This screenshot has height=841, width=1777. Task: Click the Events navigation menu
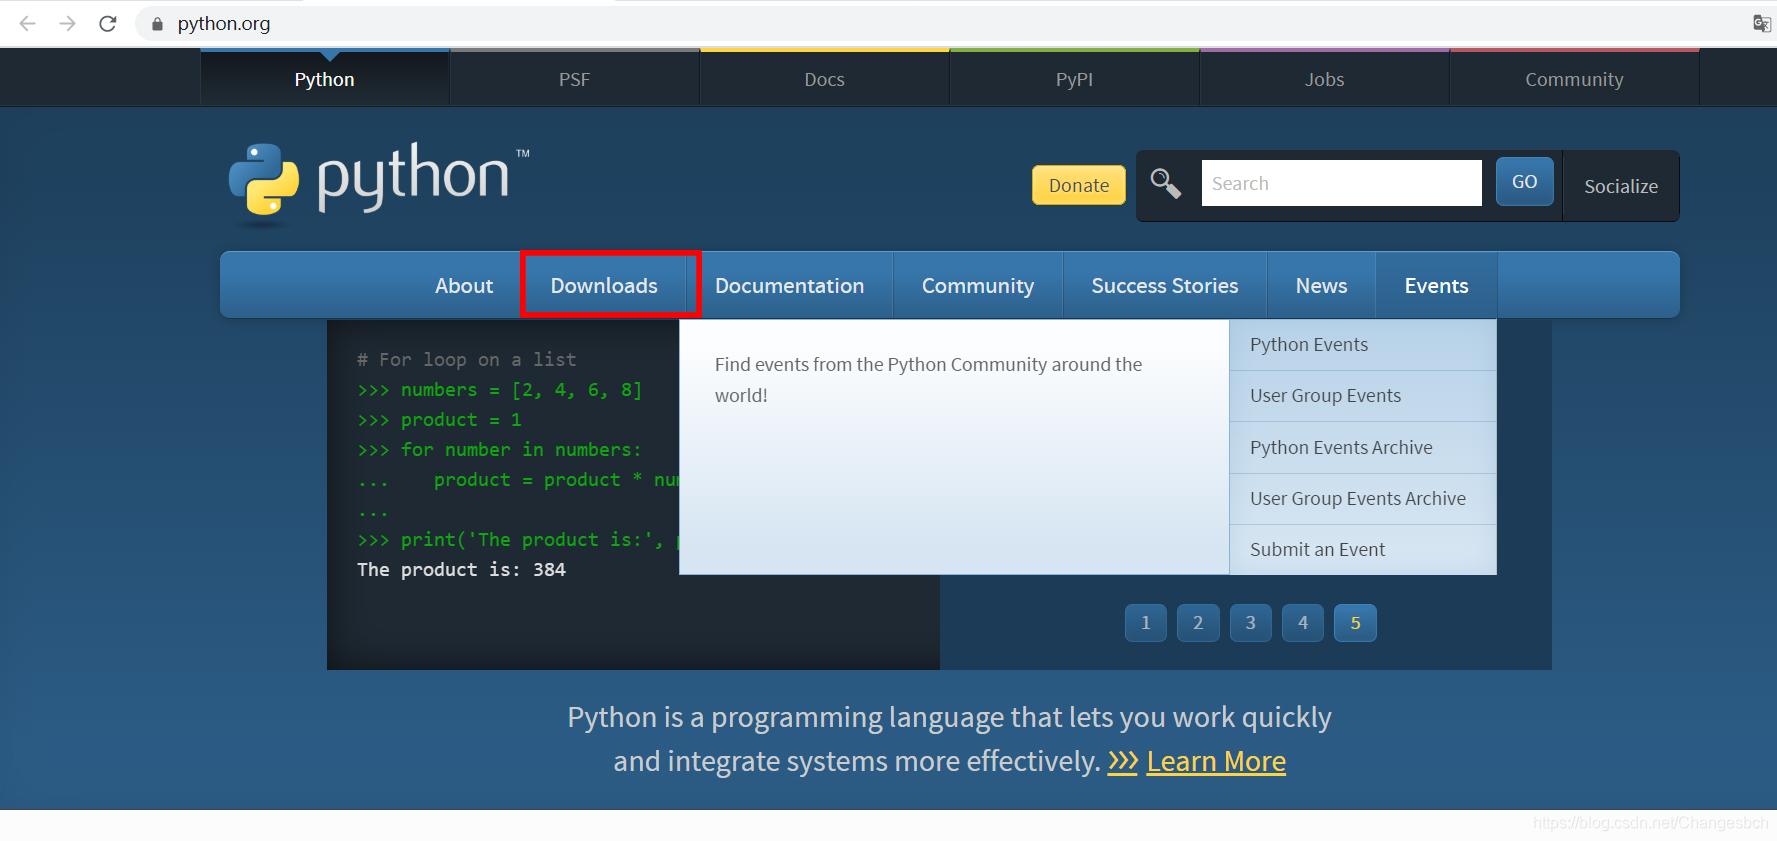click(x=1436, y=286)
